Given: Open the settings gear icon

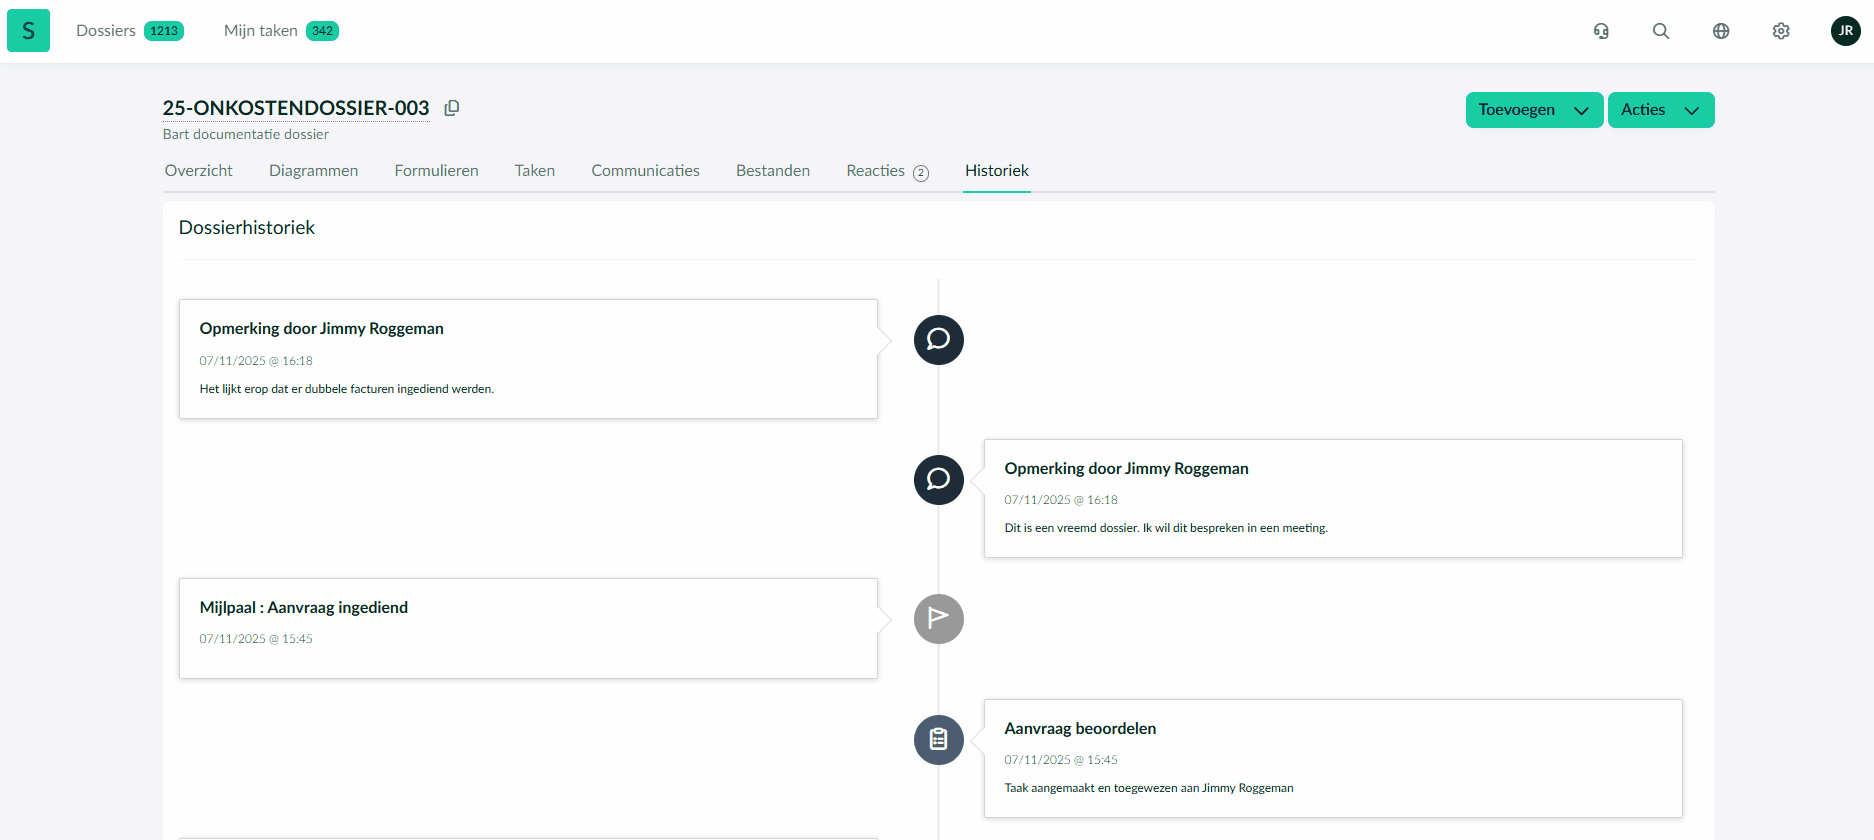Looking at the screenshot, I should tap(1781, 31).
